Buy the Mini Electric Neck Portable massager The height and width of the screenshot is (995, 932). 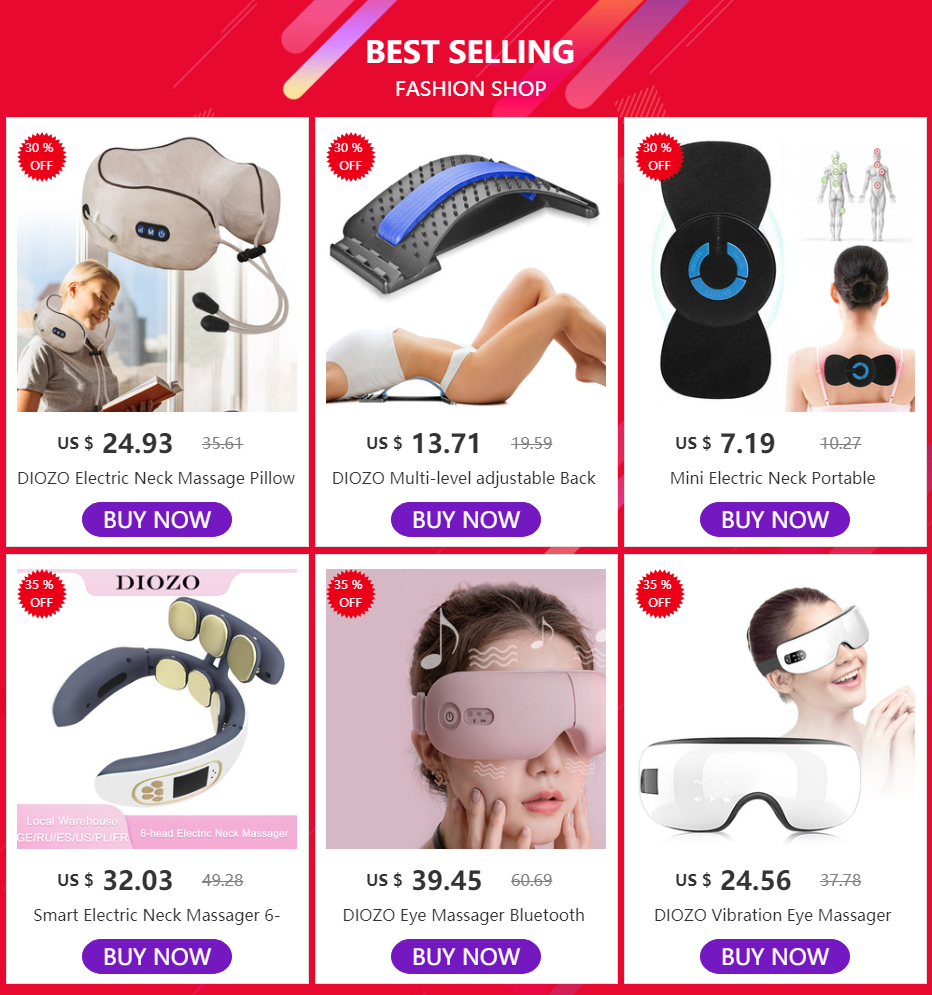tap(775, 520)
